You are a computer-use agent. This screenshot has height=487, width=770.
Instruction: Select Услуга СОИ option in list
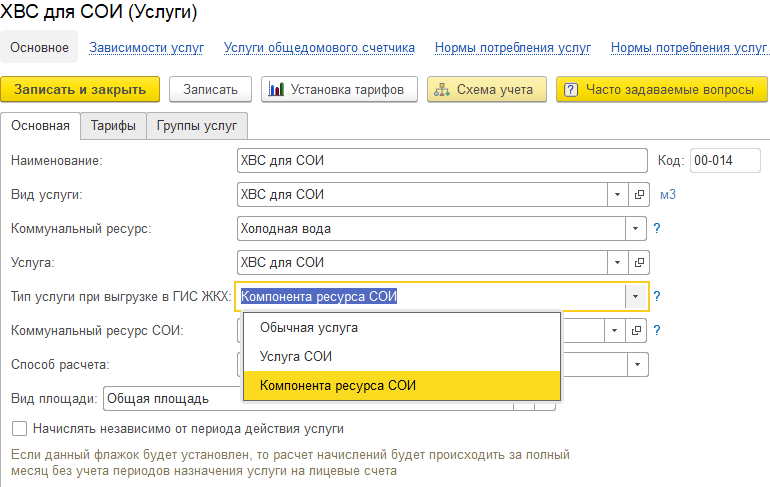295,356
